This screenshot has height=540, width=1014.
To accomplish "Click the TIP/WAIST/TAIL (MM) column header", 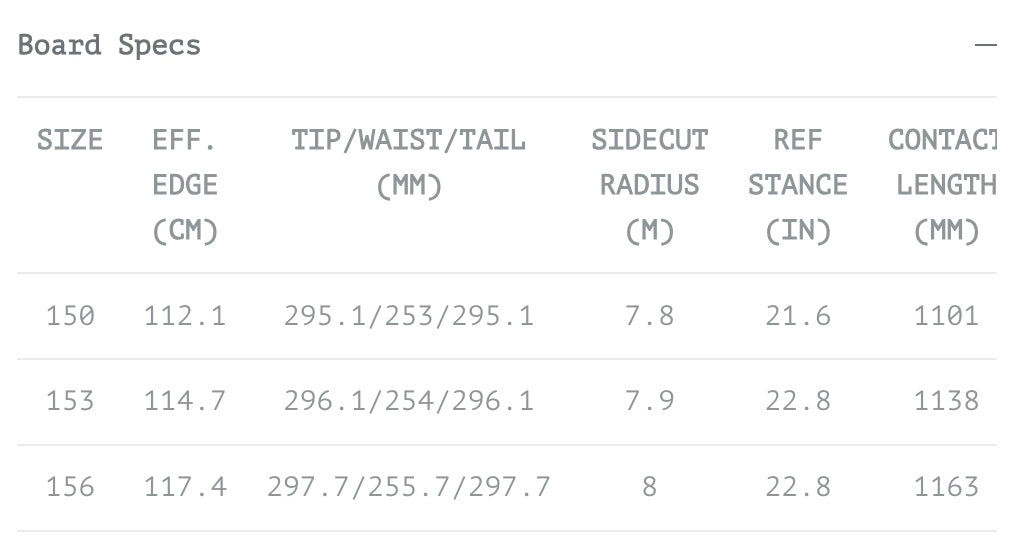I will (x=408, y=163).
